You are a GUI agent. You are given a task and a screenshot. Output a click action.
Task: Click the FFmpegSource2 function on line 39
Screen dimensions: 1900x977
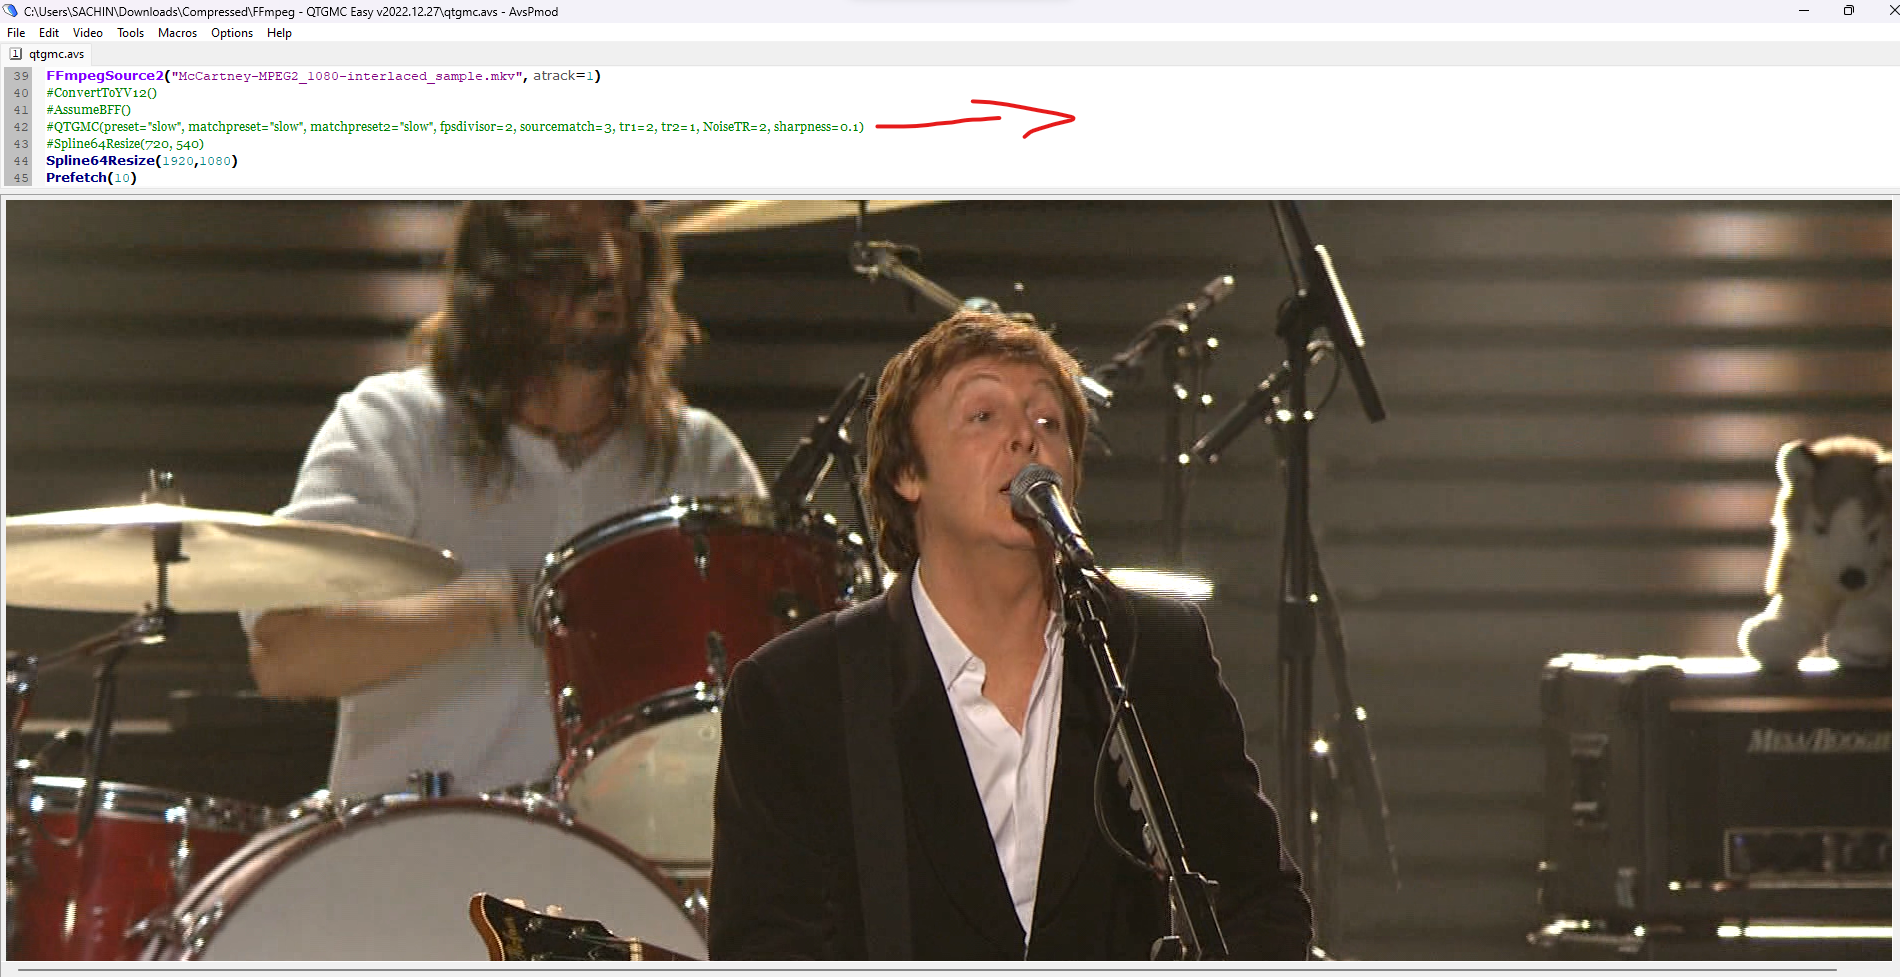105,76
